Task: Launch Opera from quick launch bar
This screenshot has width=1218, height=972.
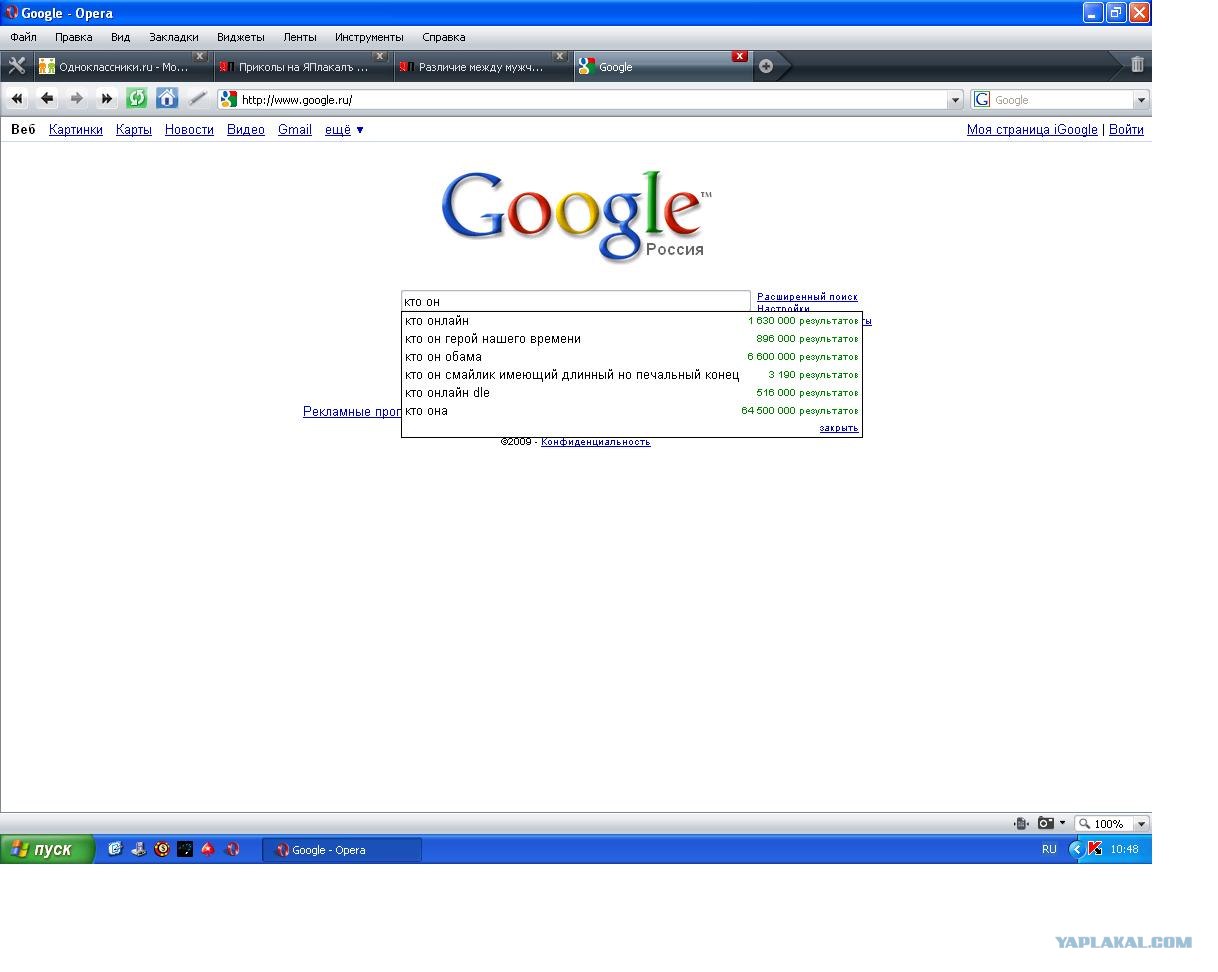Action: pyautogui.click(x=232, y=849)
